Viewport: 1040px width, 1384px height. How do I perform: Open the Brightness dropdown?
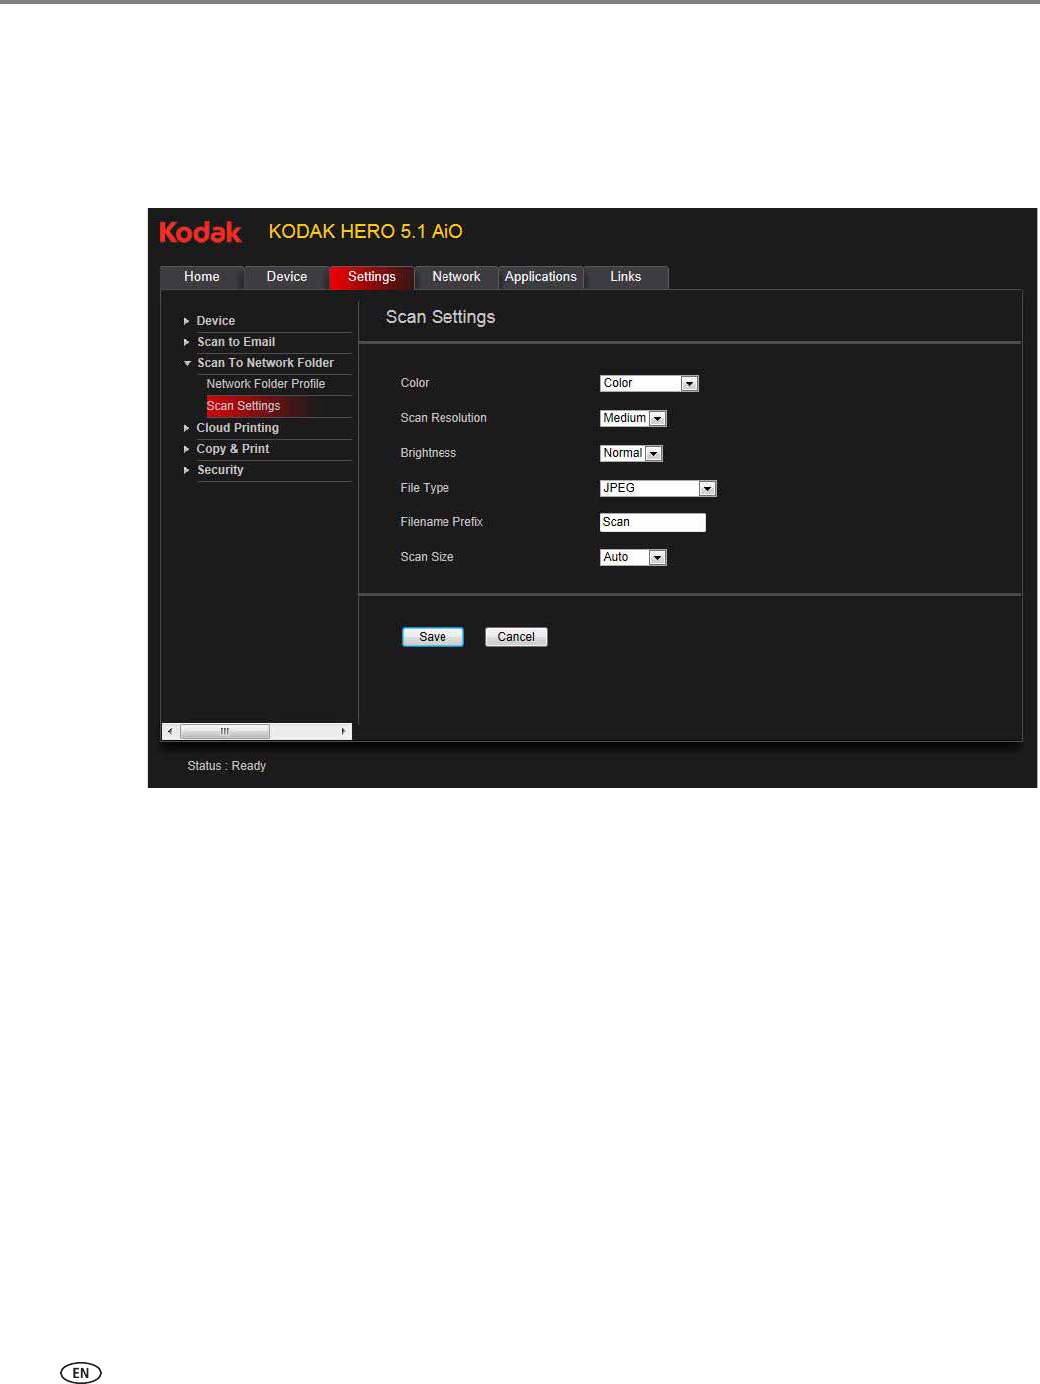click(x=631, y=454)
